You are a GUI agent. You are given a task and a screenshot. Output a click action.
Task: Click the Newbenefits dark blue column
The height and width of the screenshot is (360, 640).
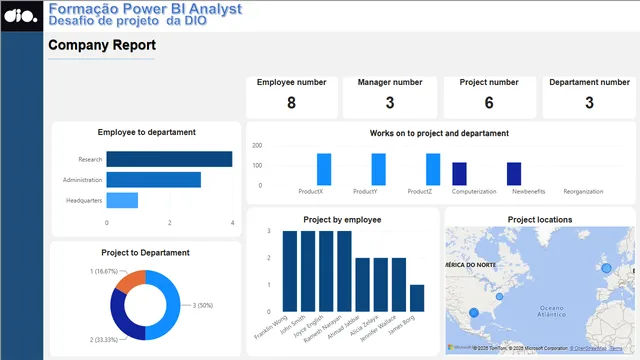coord(514,174)
